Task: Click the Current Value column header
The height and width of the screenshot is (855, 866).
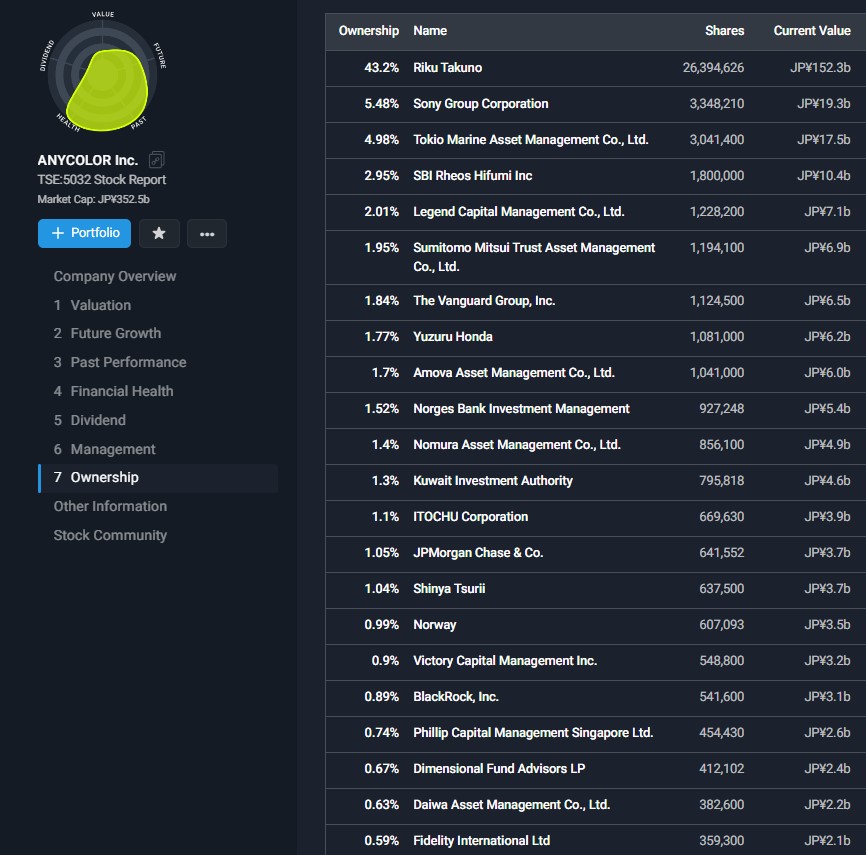Action: pos(812,30)
